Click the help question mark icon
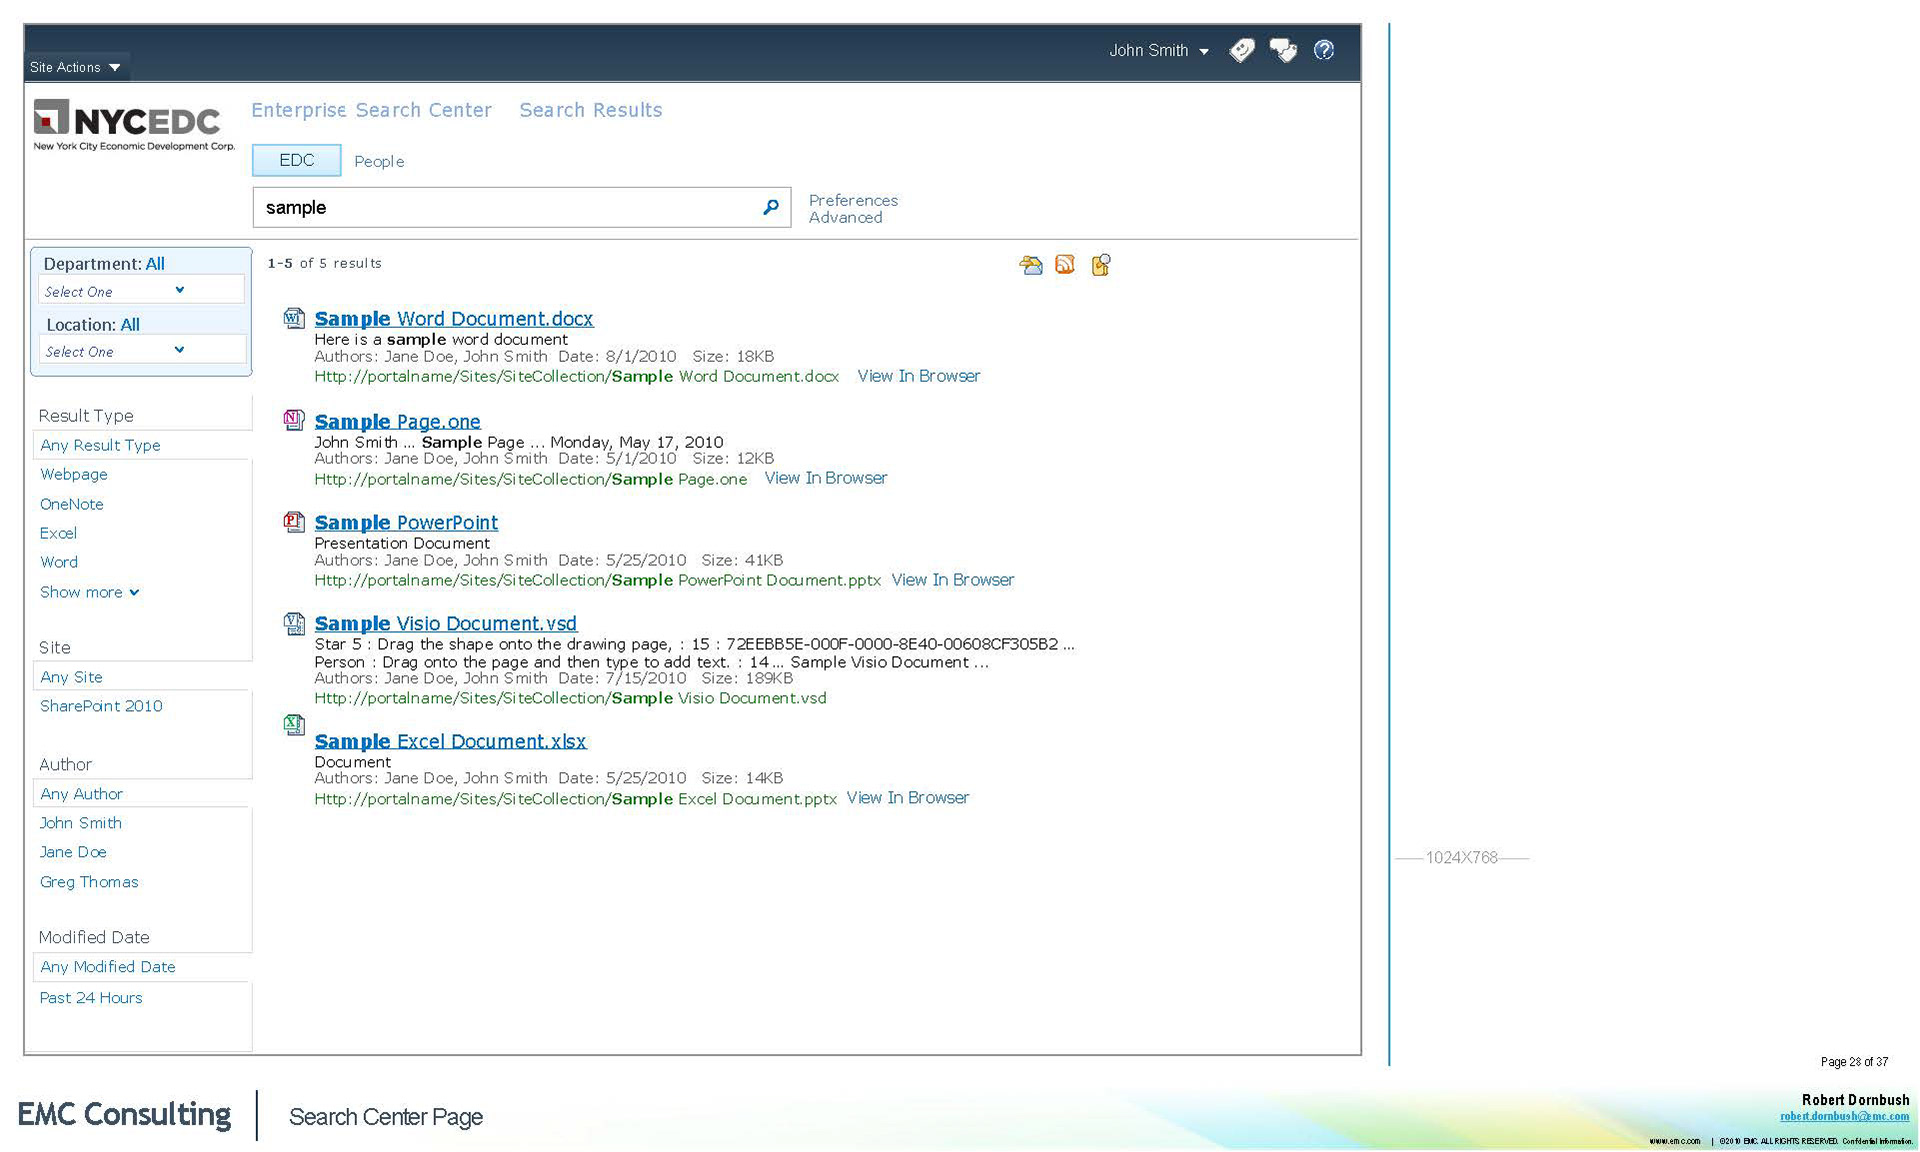Screen dimensions: 1920x1152 click(1324, 50)
